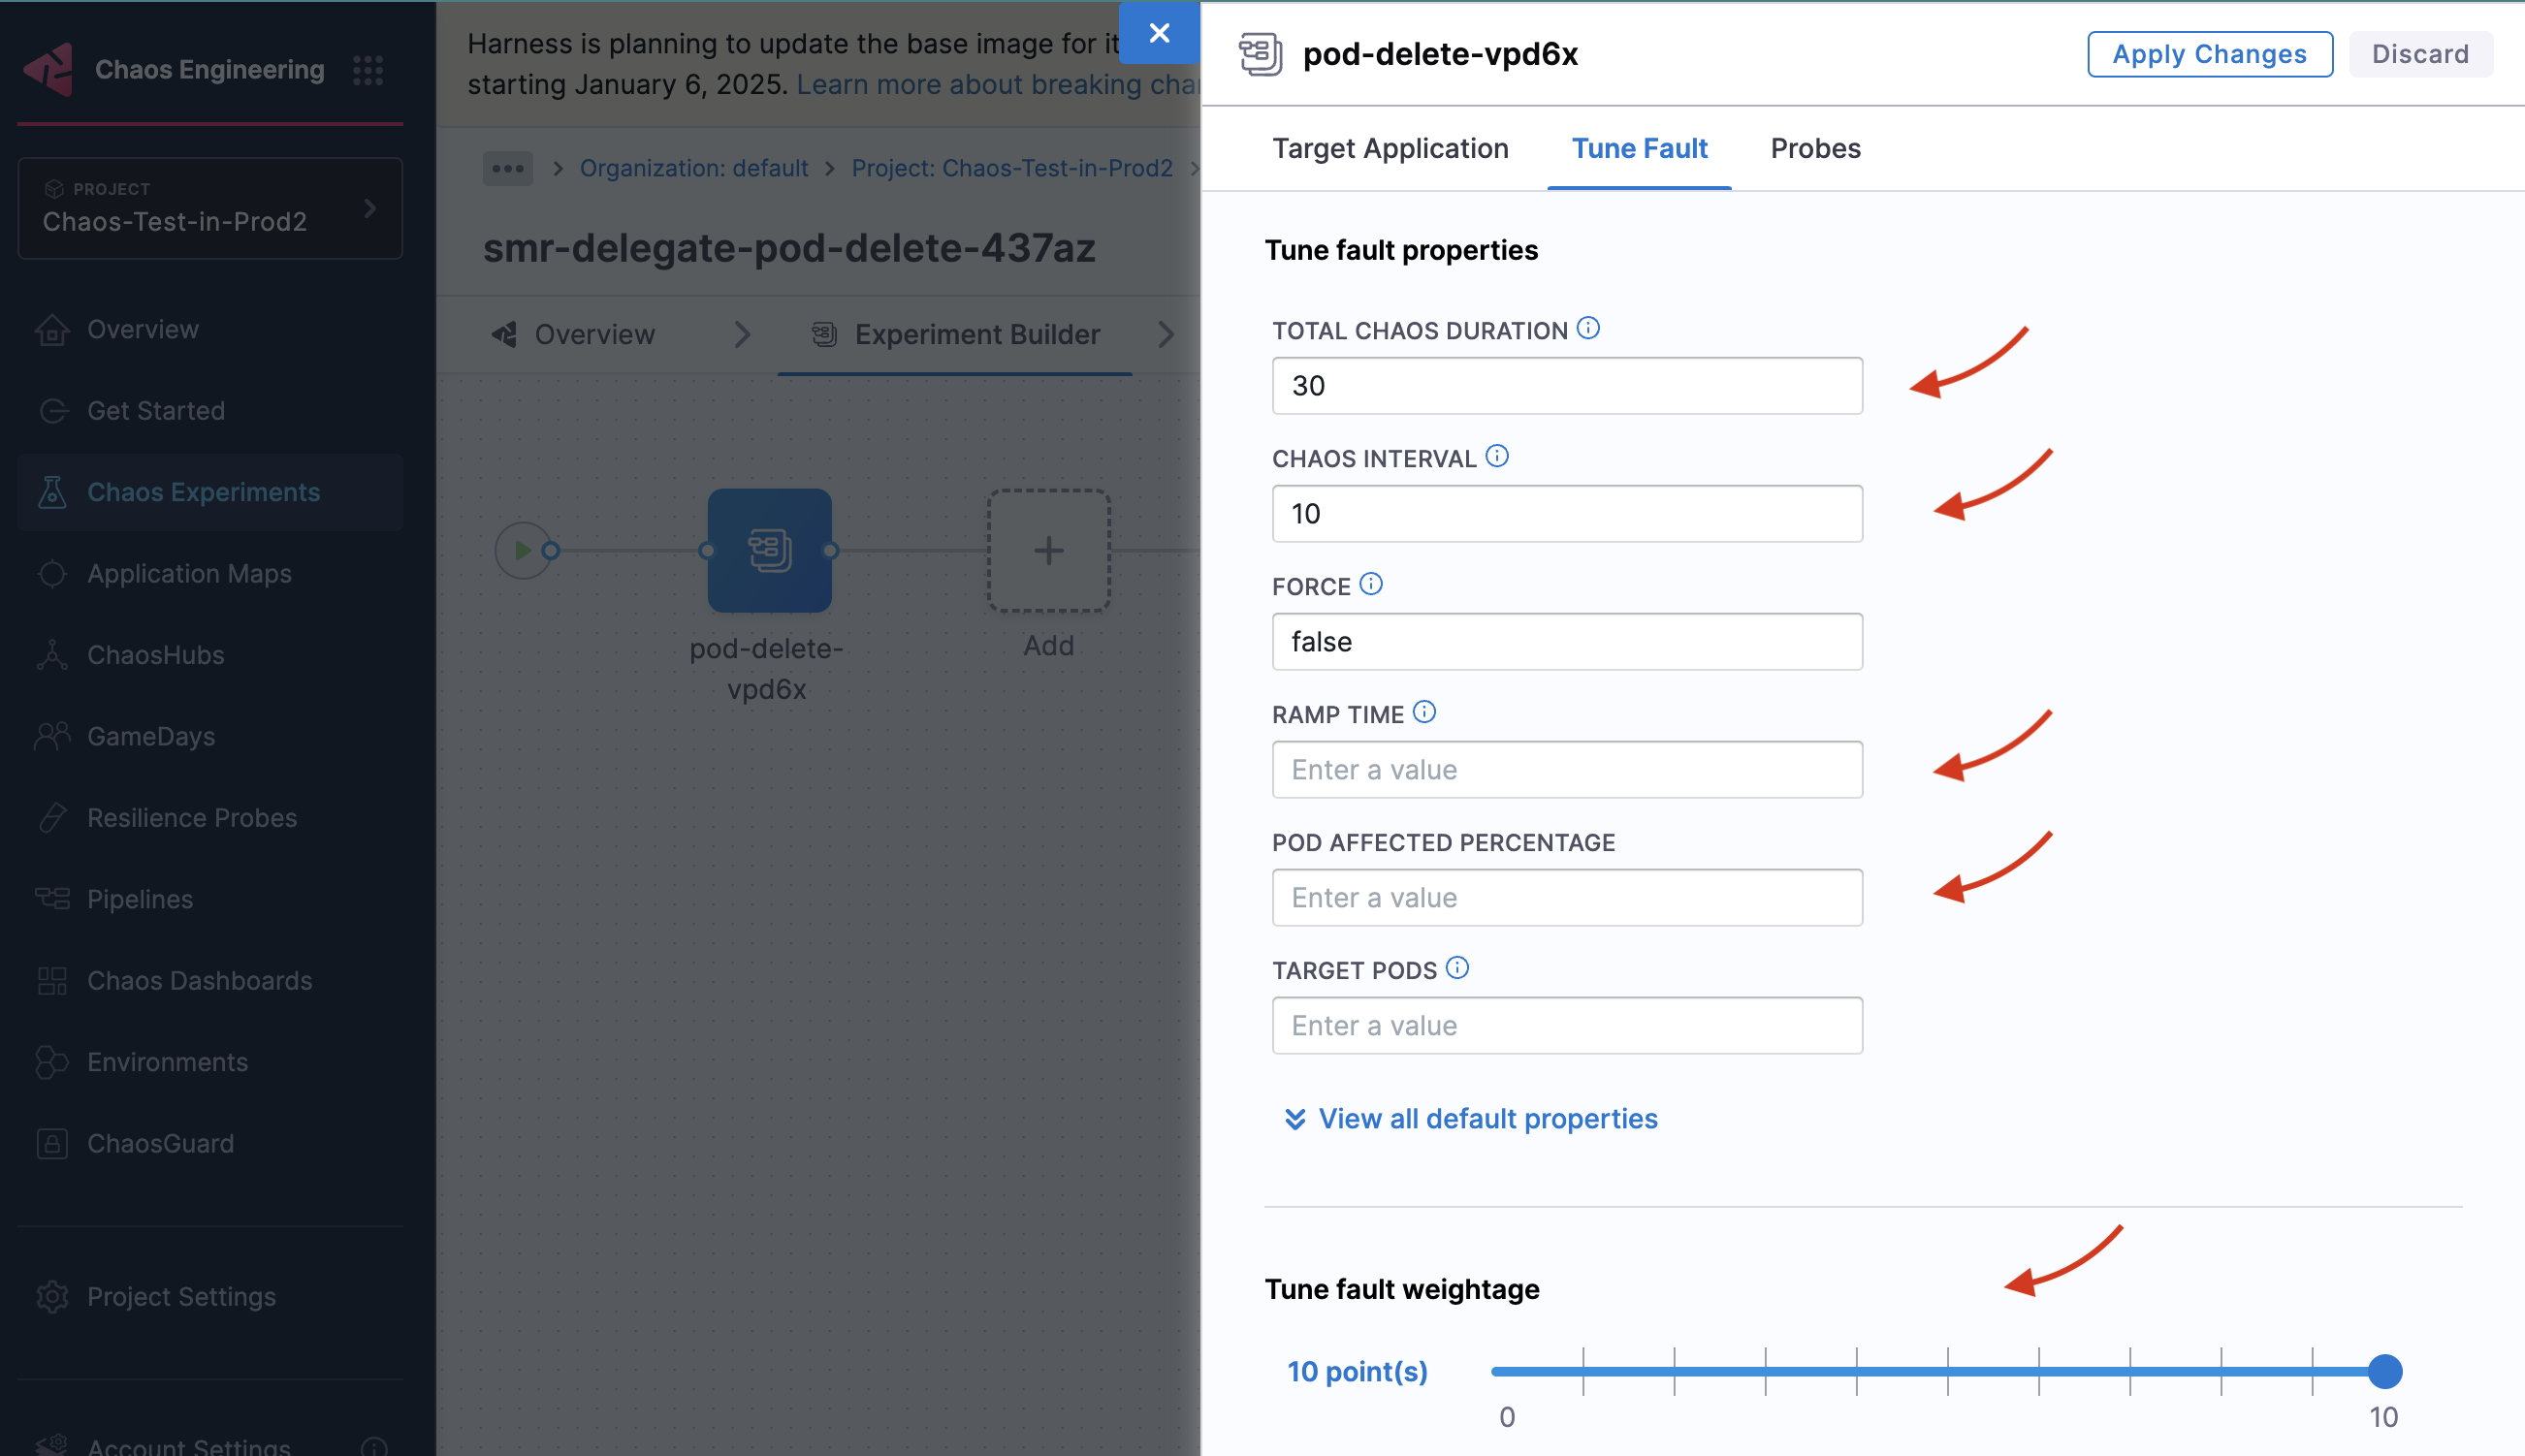This screenshot has width=2525, height=1456.
Task: Click the Total Chaos Duration info icon
Action: point(1588,328)
